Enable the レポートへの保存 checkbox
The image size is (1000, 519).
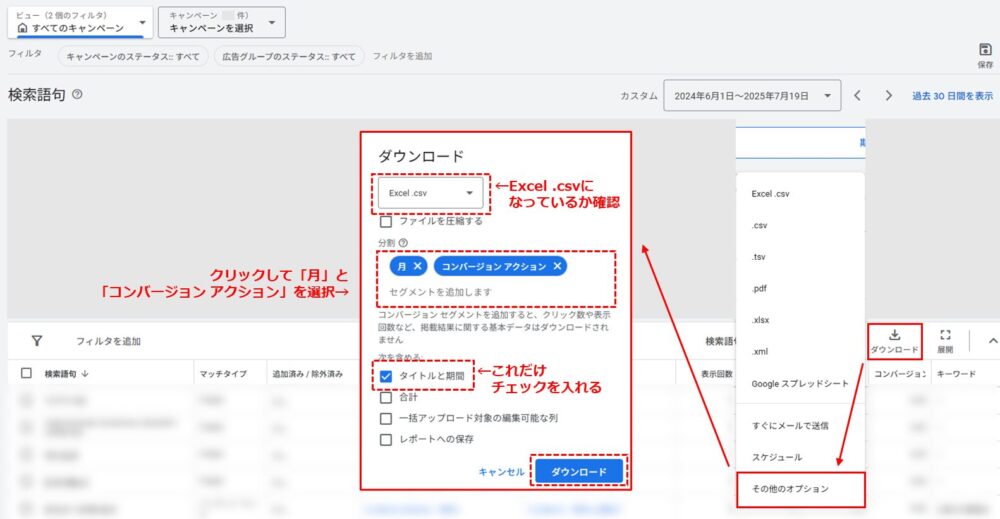click(386, 439)
